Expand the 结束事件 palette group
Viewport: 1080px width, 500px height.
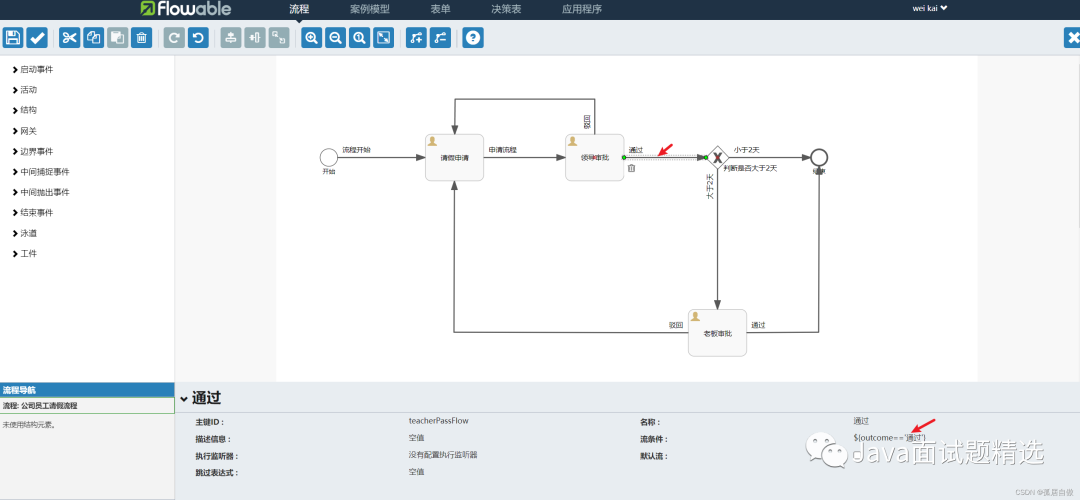[x=37, y=213]
